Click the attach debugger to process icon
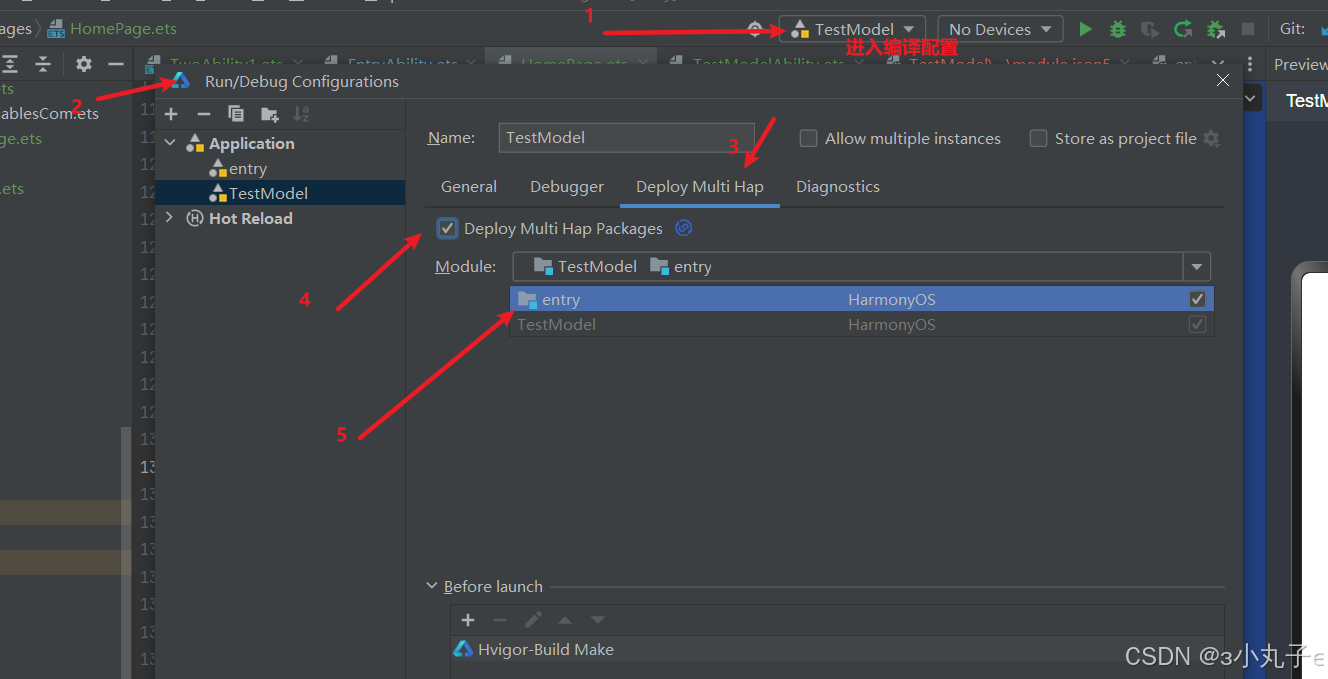The image size is (1328, 679). coord(1215,29)
